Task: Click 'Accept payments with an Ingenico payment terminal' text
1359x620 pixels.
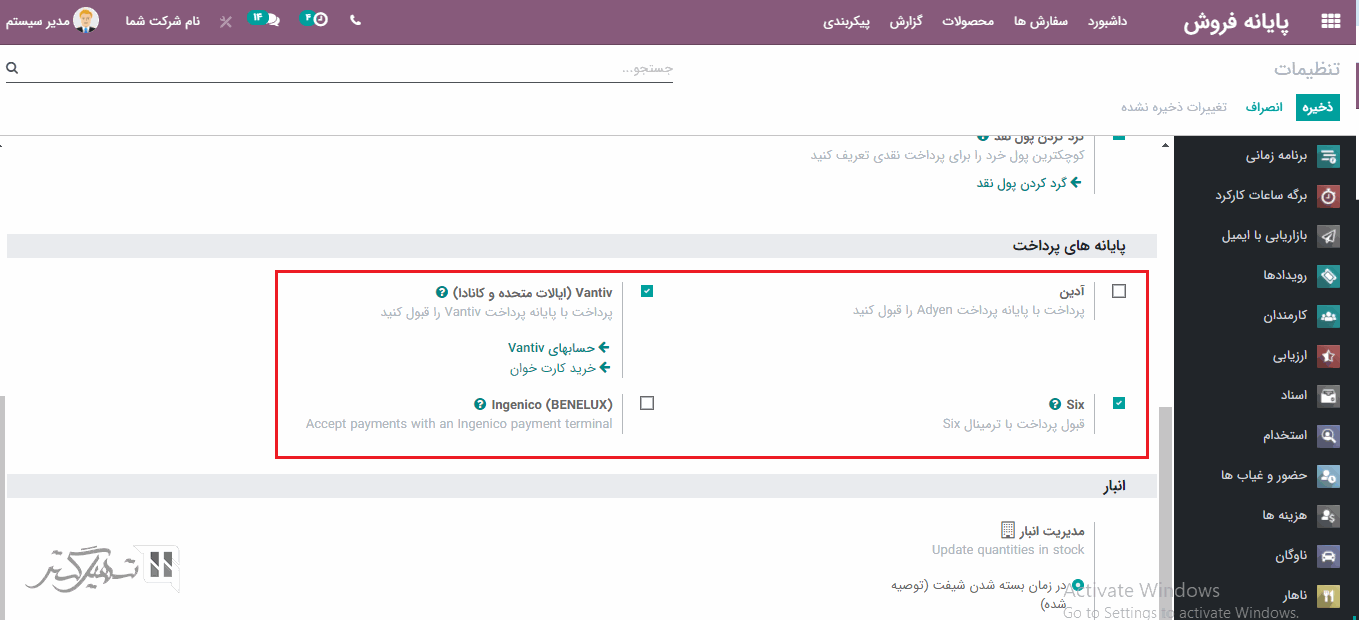Action: [459, 424]
